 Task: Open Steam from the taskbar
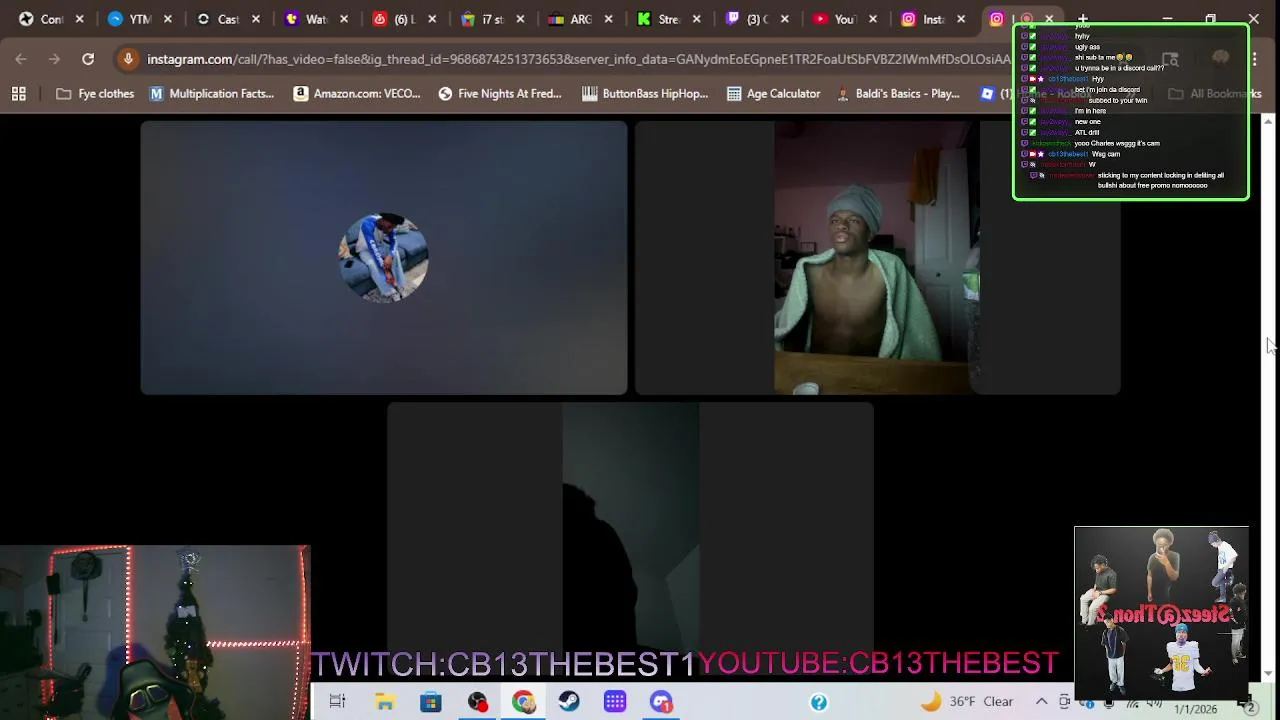569,701
